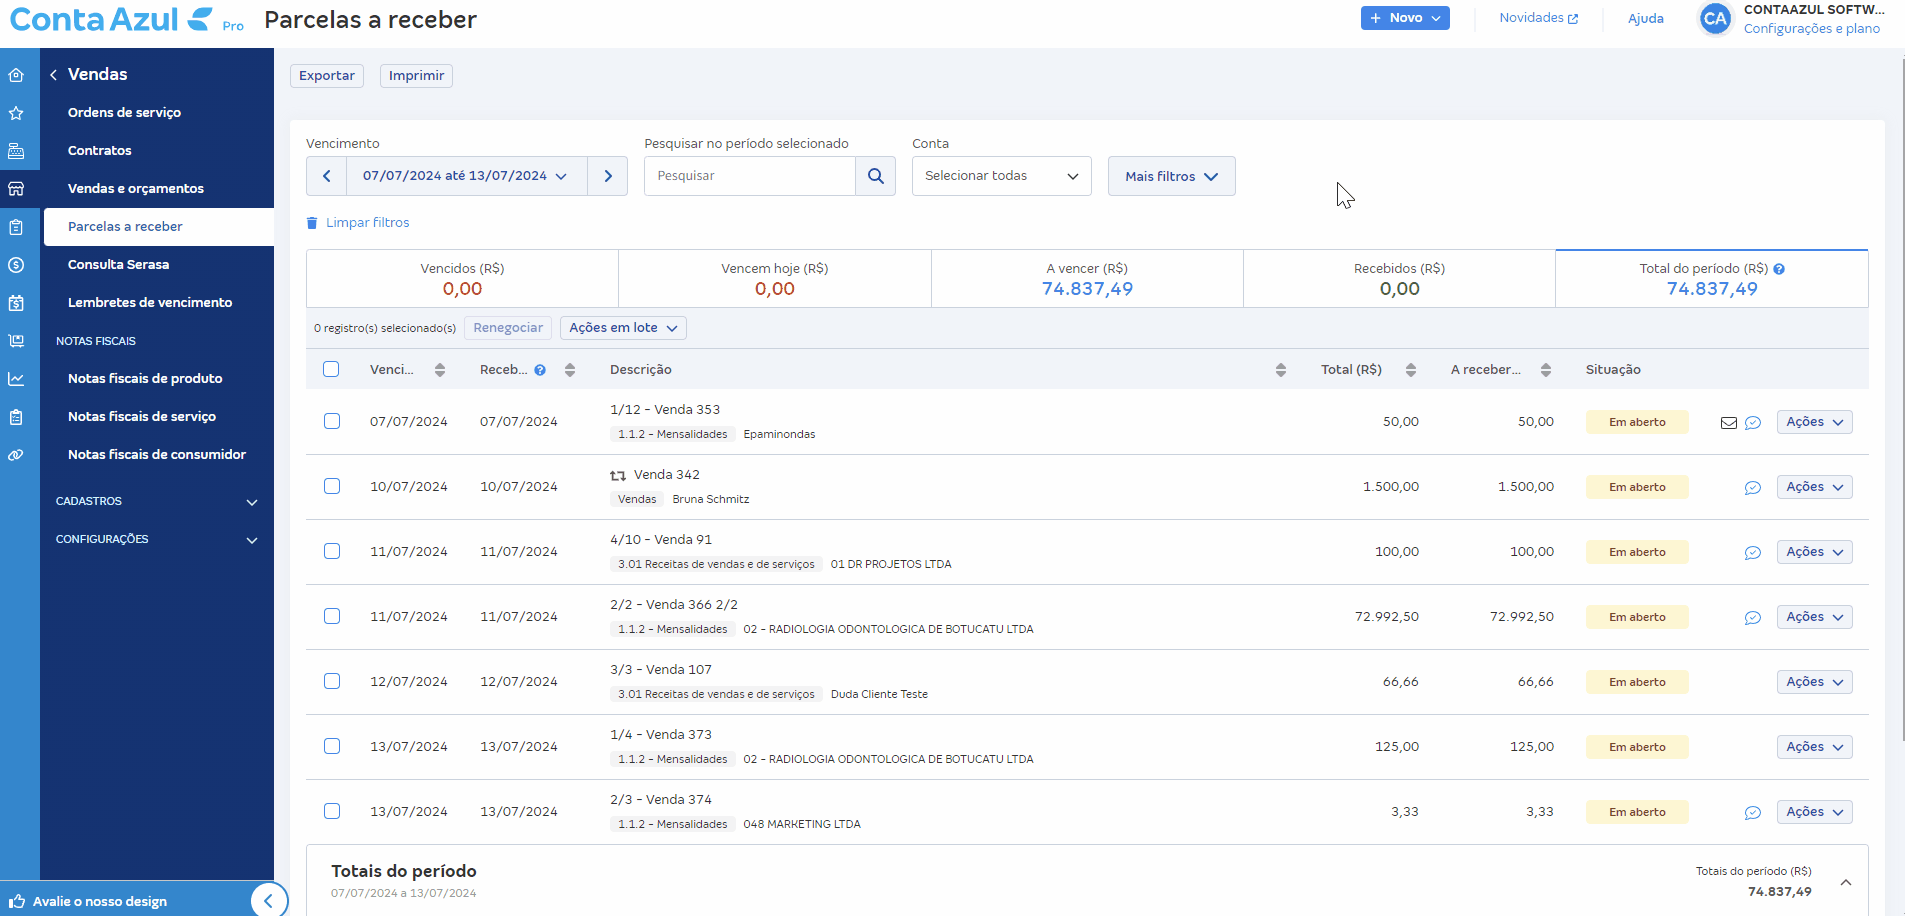The height and width of the screenshot is (916, 1905).
Task: Go to previous period arrow
Action: point(327,176)
